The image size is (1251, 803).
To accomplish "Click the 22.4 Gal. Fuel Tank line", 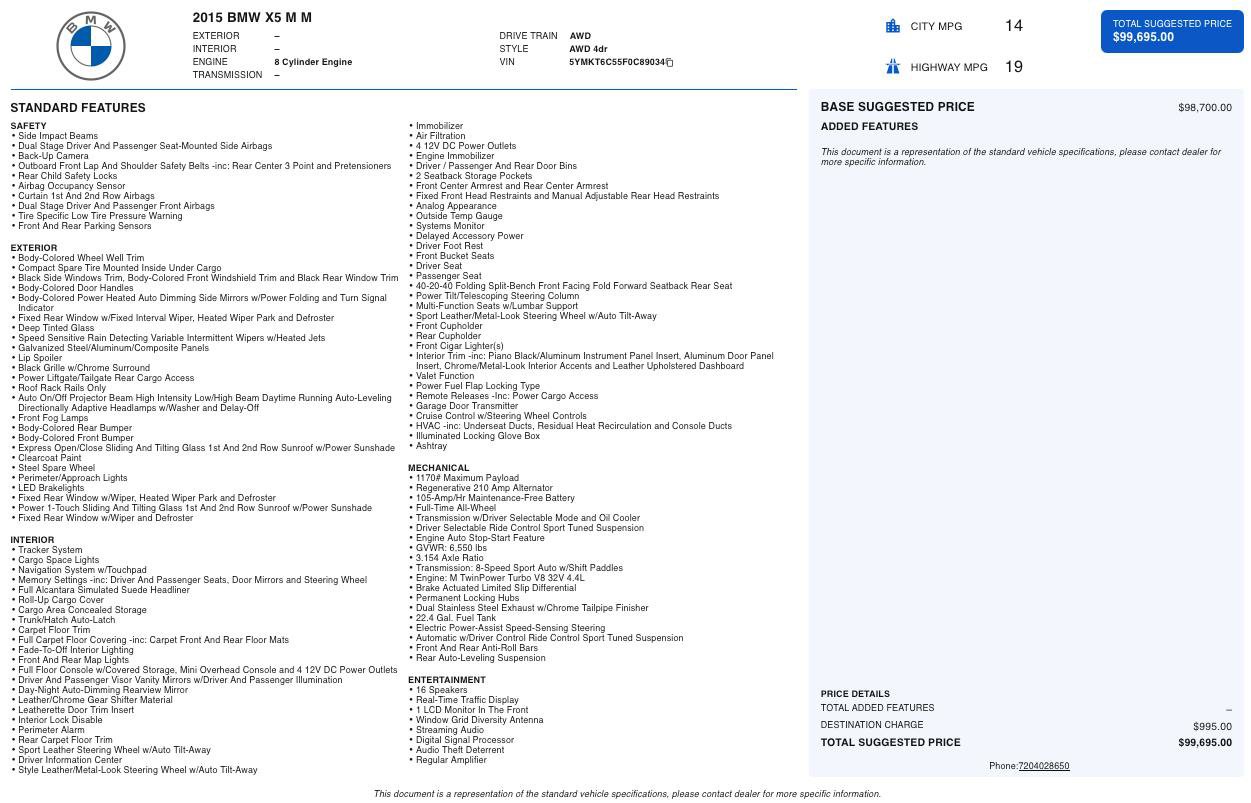I will (456, 618).
